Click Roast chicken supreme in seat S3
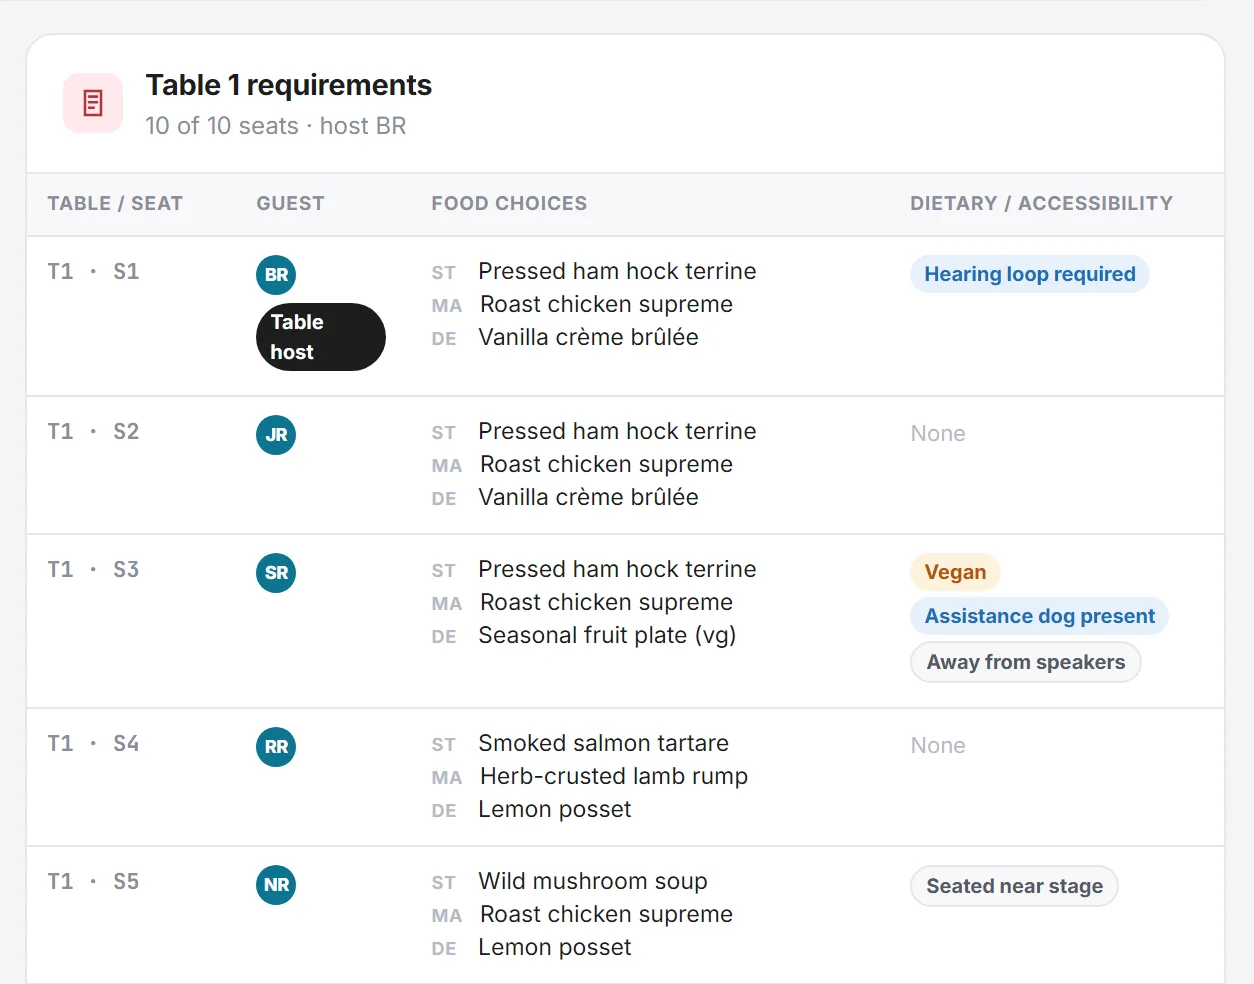 606,602
